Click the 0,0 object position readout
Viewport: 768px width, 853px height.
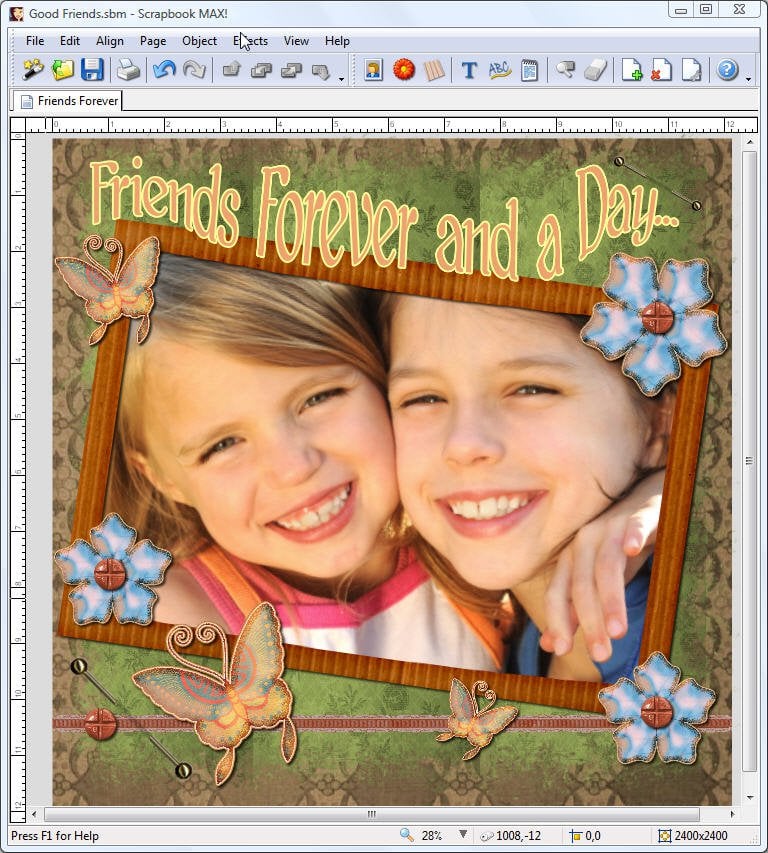[x=593, y=836]
